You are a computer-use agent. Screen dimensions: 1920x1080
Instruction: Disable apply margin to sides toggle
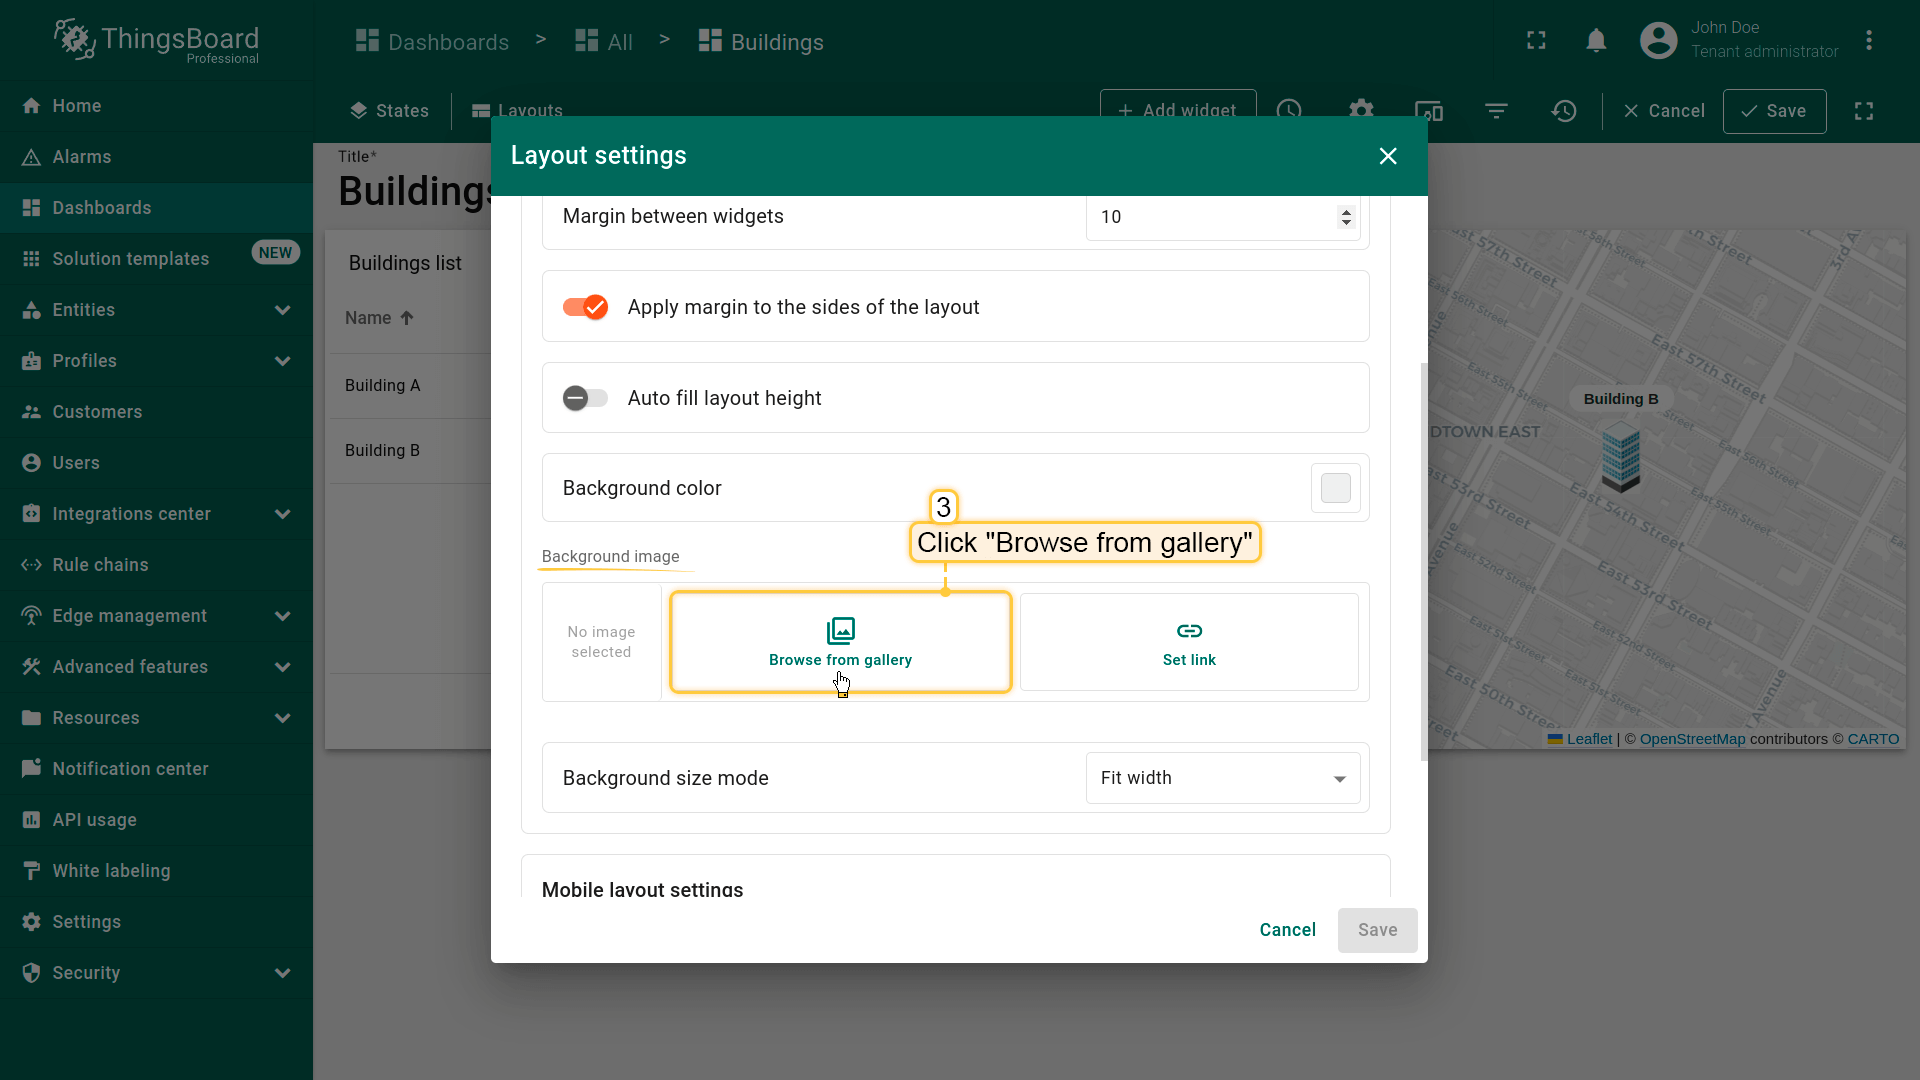tap(585, 307)
